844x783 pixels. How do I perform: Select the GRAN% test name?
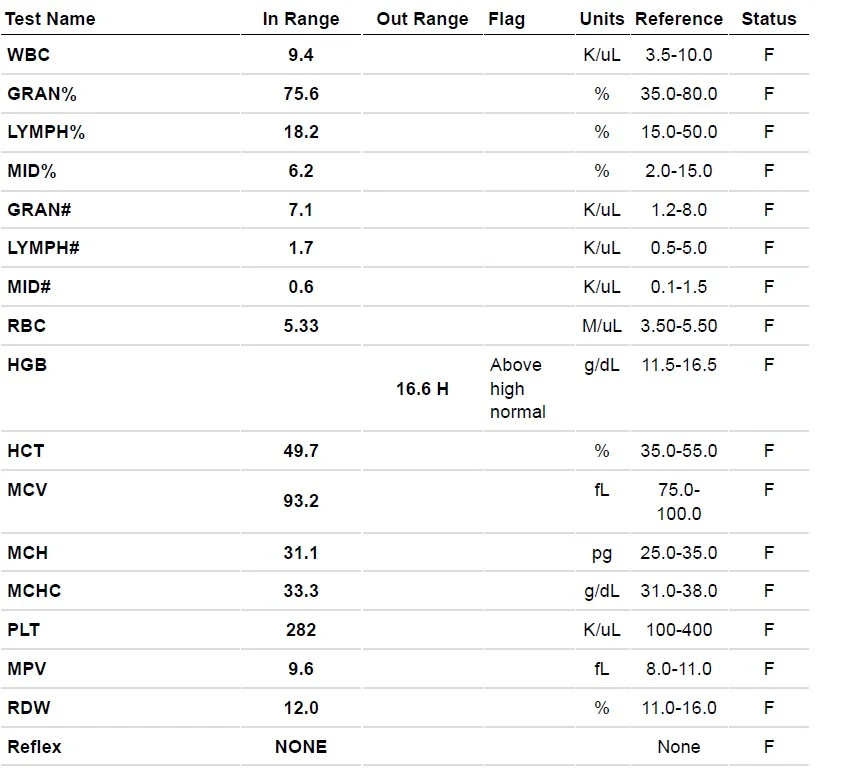[42, 94]
